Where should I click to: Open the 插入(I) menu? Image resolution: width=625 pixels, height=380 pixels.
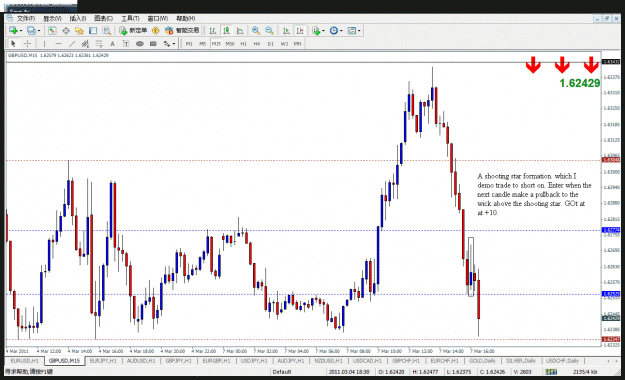[78, 18]
